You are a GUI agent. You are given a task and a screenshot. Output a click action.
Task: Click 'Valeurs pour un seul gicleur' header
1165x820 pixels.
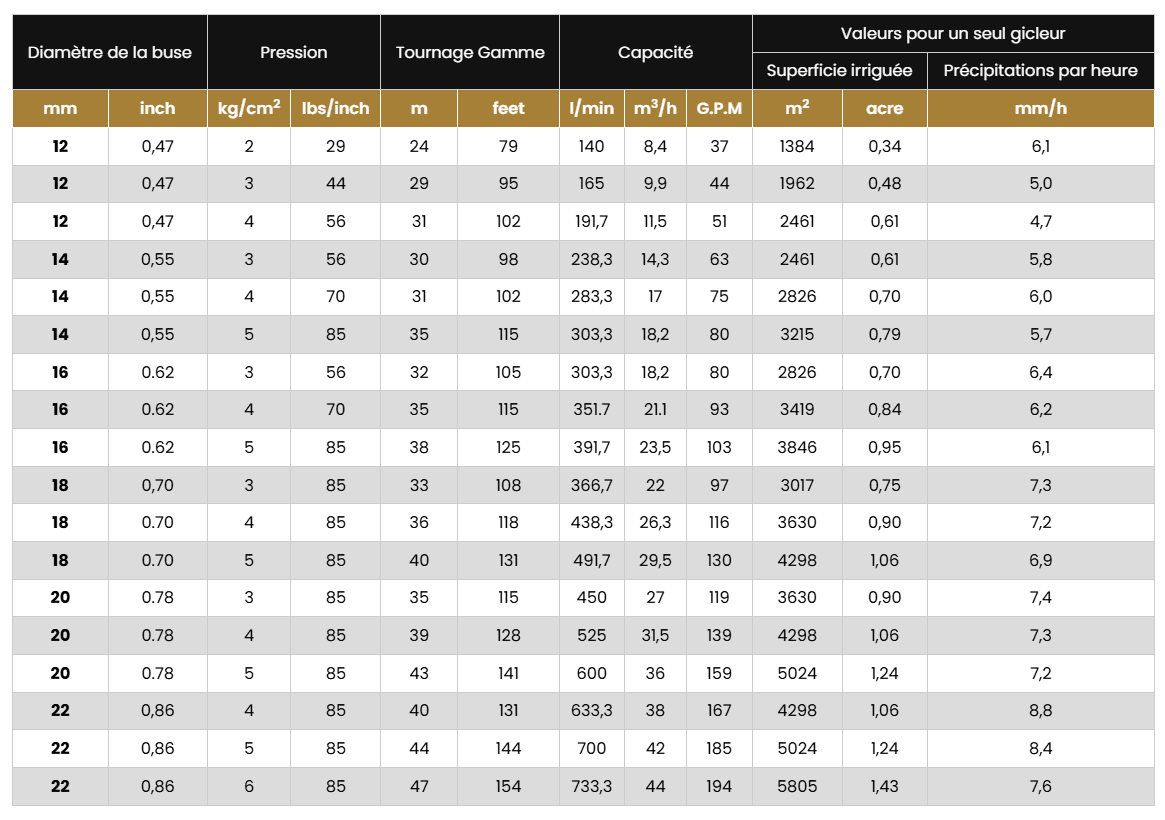pyautogui.click(x=952, y=33)
